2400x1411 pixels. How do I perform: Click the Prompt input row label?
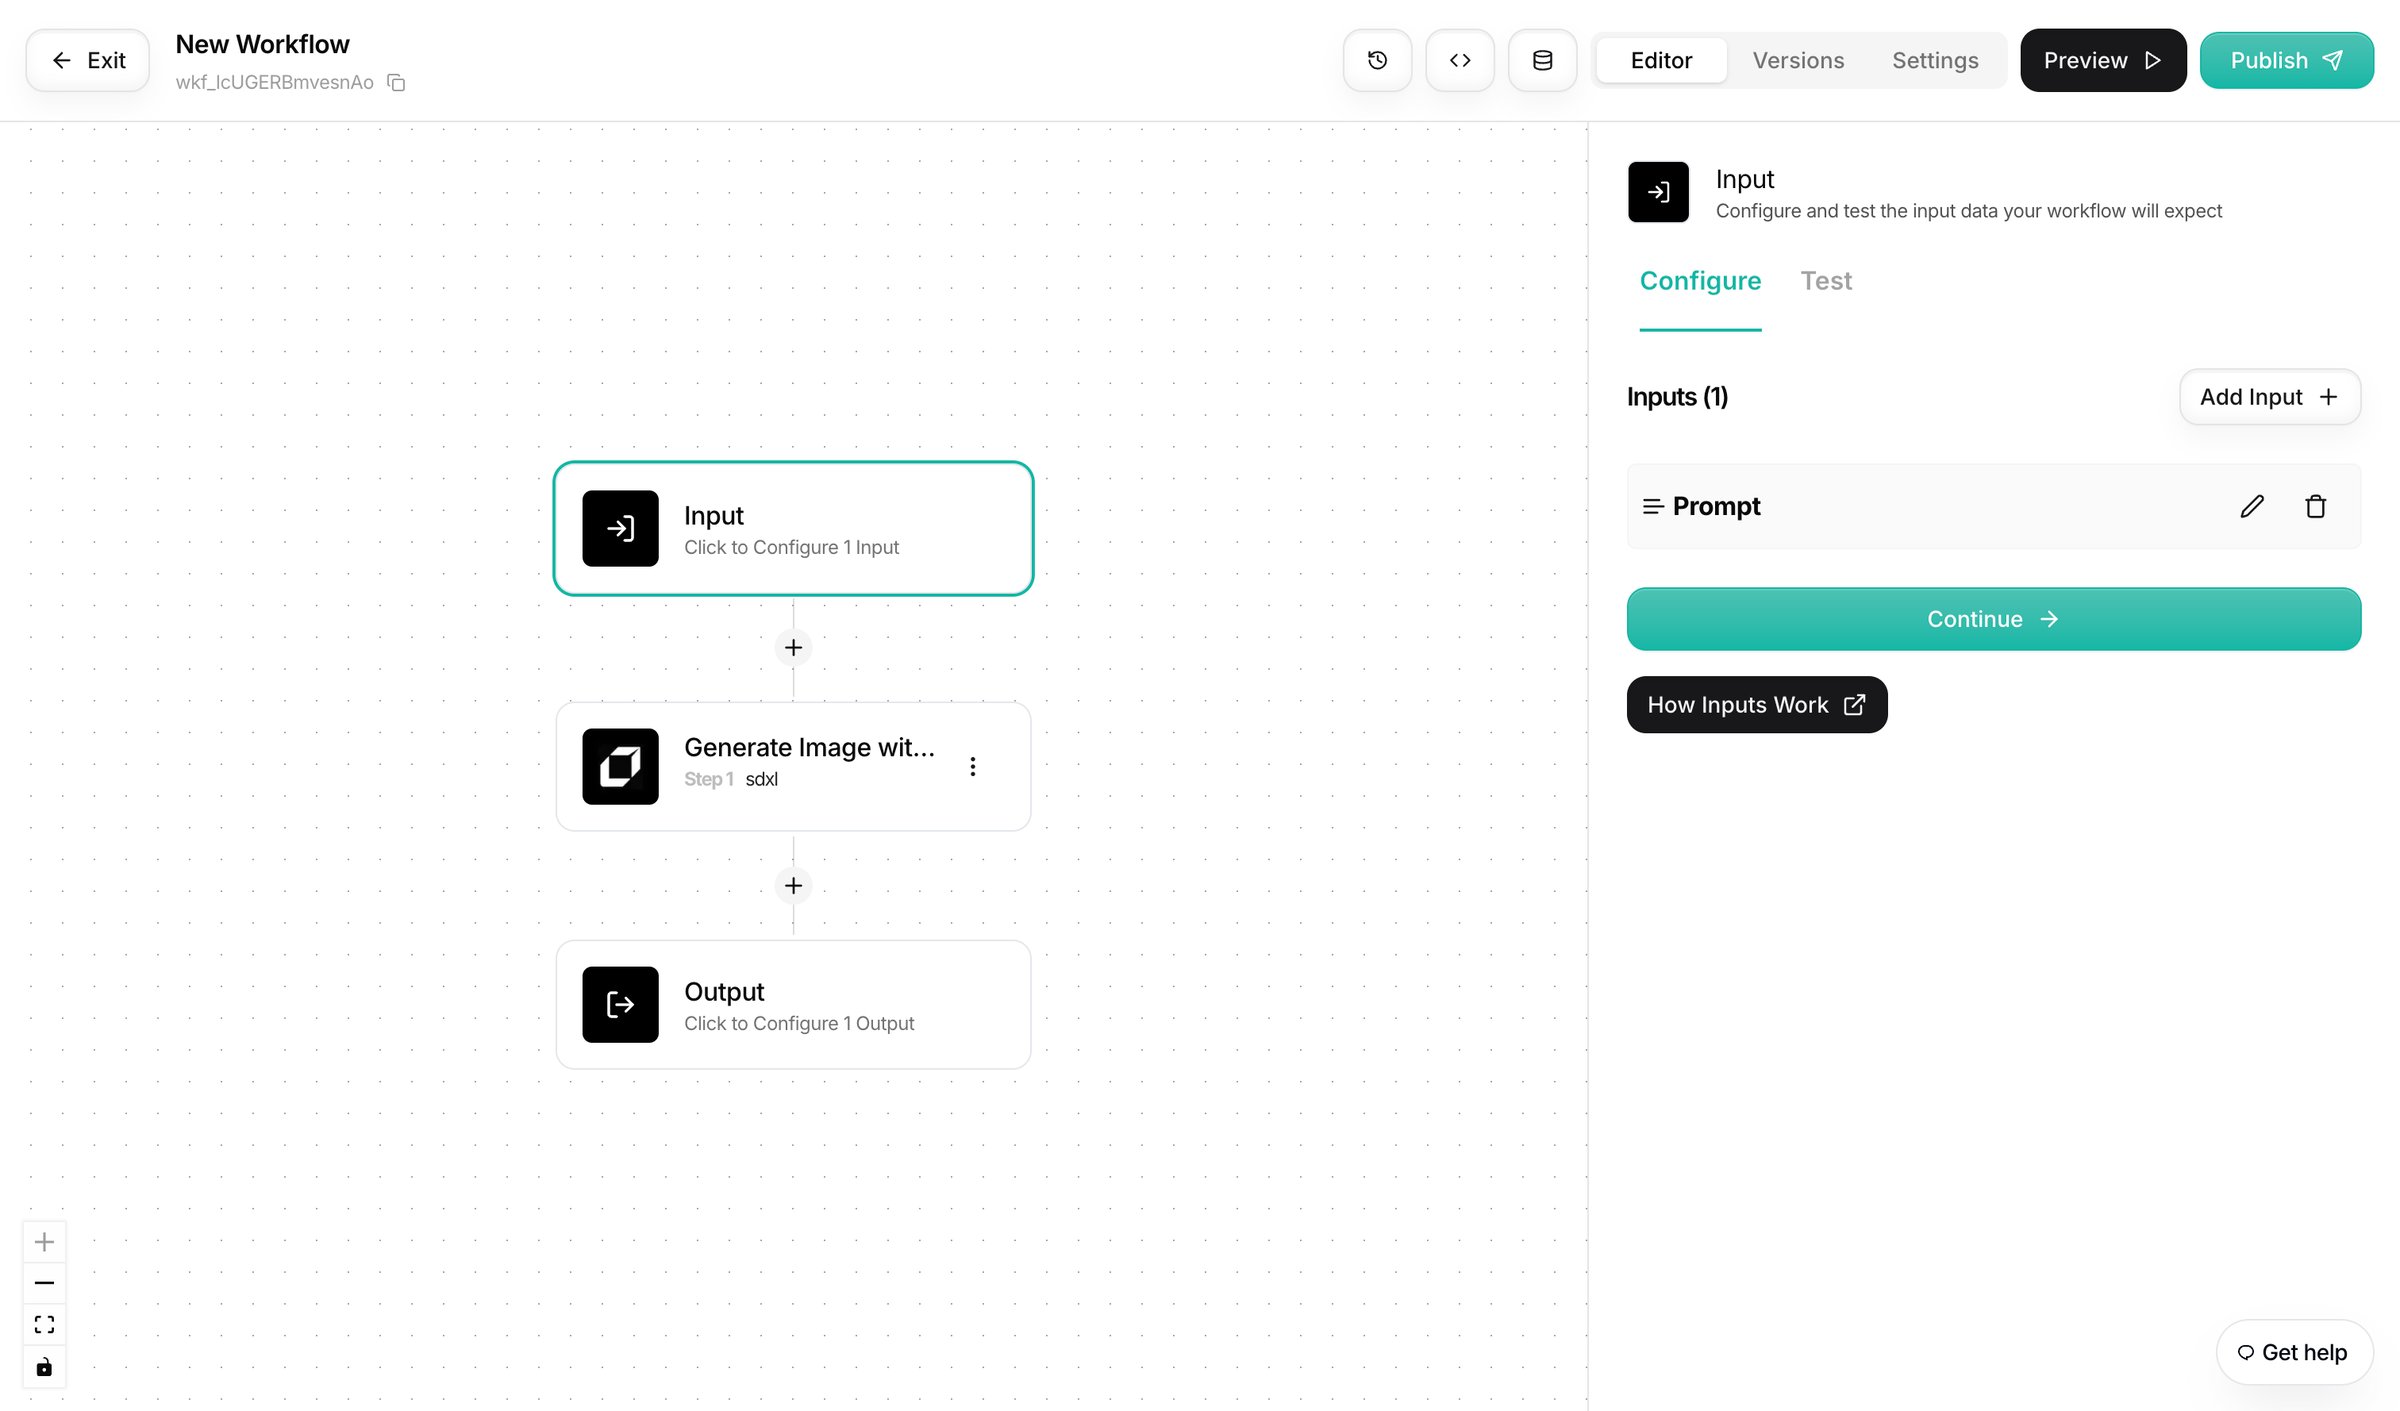click(1716, 507)
